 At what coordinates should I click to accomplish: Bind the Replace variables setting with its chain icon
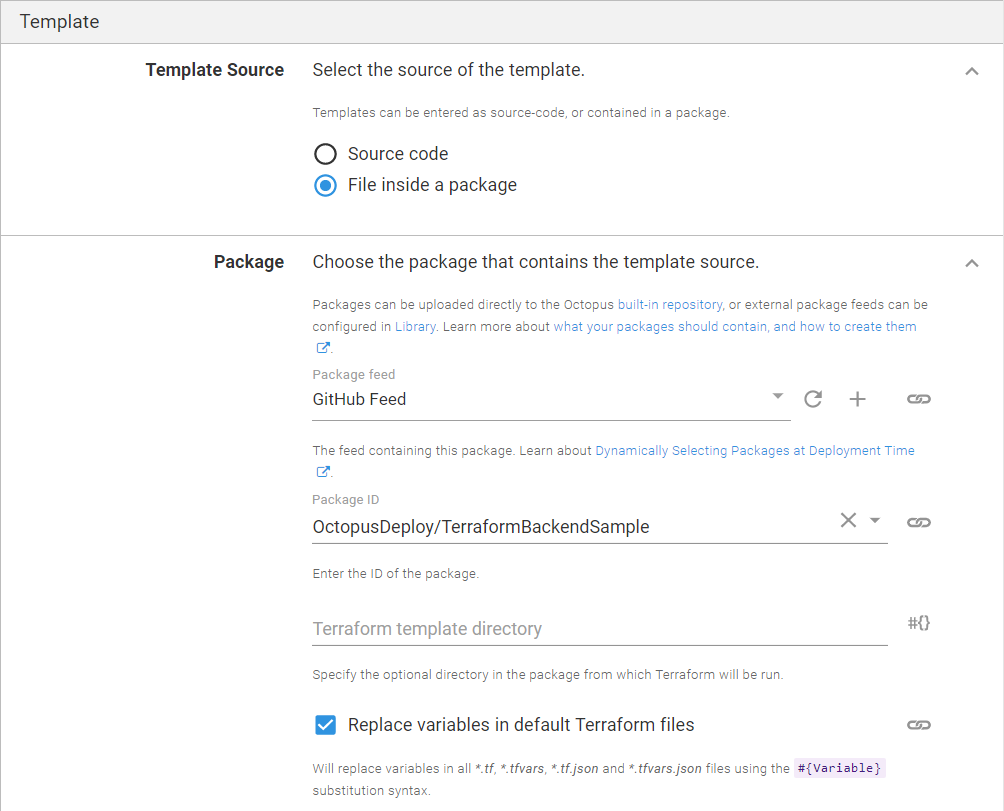pyautogui.click(x=919, y=724)
